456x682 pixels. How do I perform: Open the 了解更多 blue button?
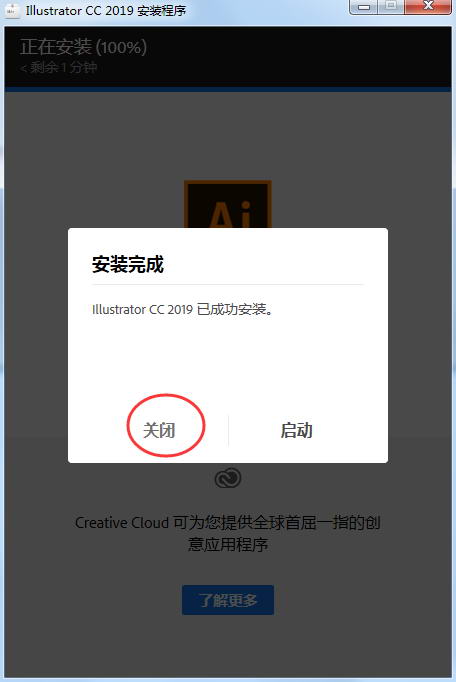(228, 600)
